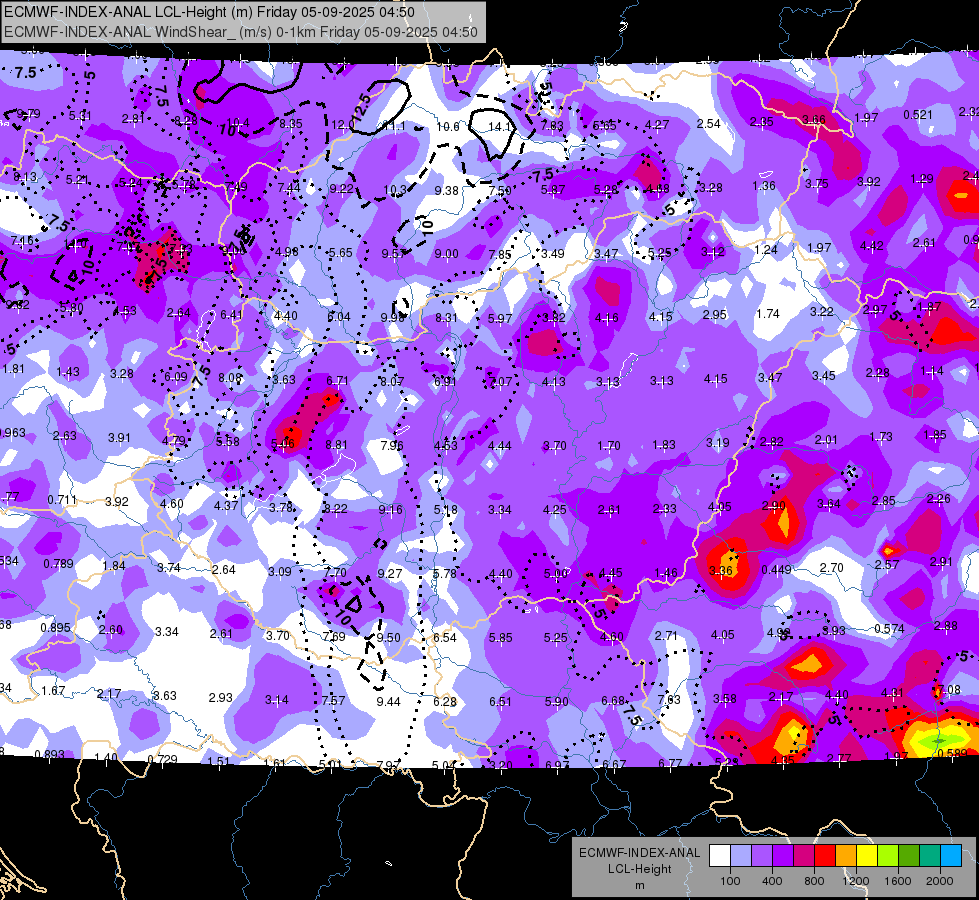Click the wind shear value 1.24
The width and height of the screenshot is (979, 900).
tap(766, 250)
